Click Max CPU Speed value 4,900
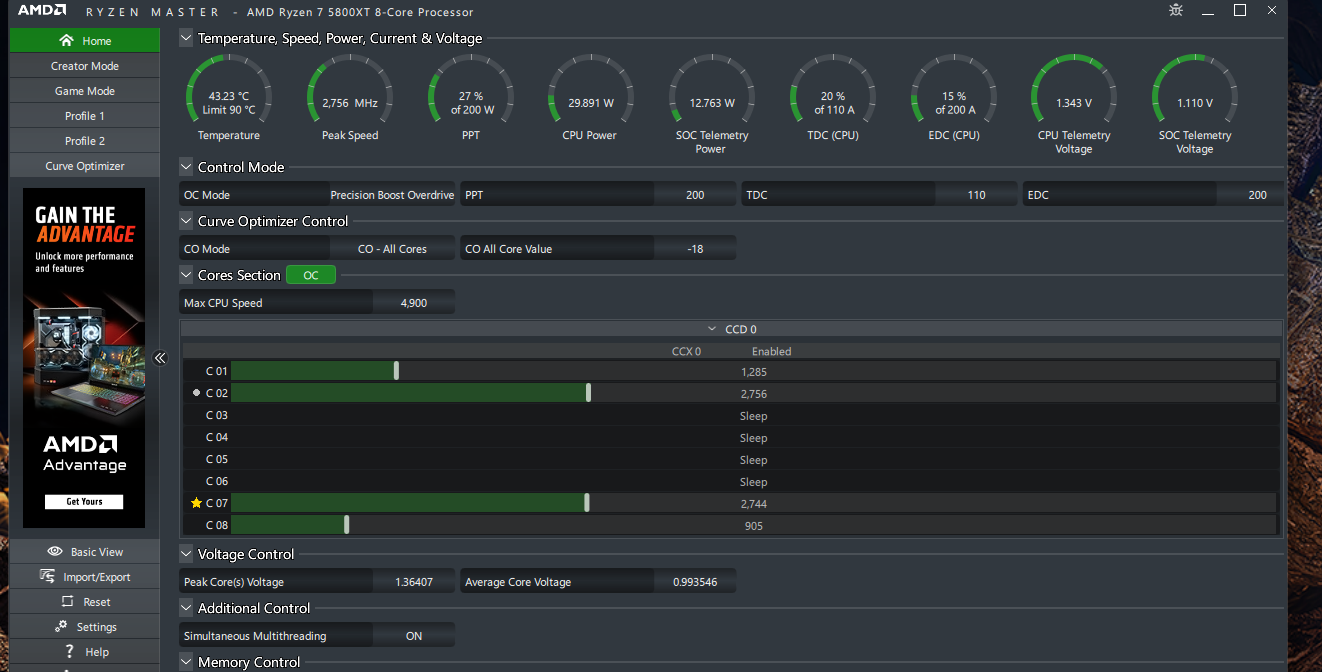1322x672 pixels. tap(414, 303)
